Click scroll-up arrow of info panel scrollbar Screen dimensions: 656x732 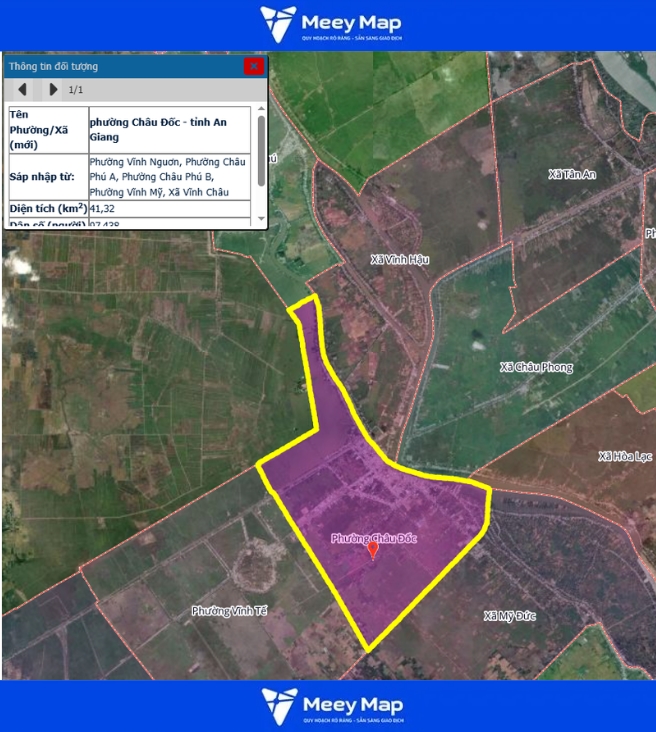pos(261,108)
